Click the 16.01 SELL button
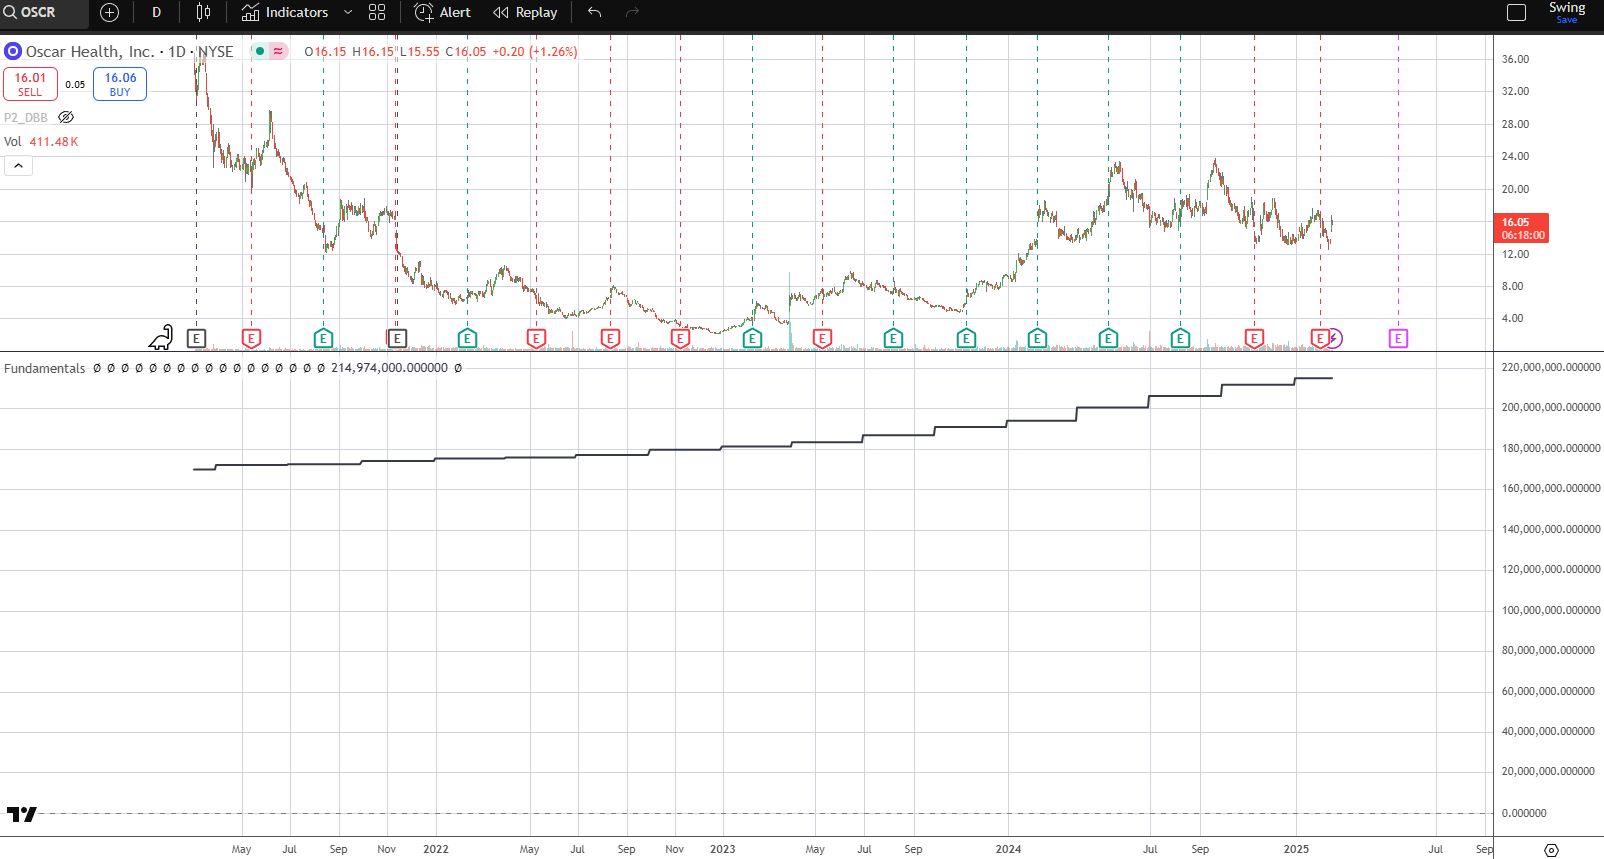This screenshot has height=859, width=1604. click(30, 84)
